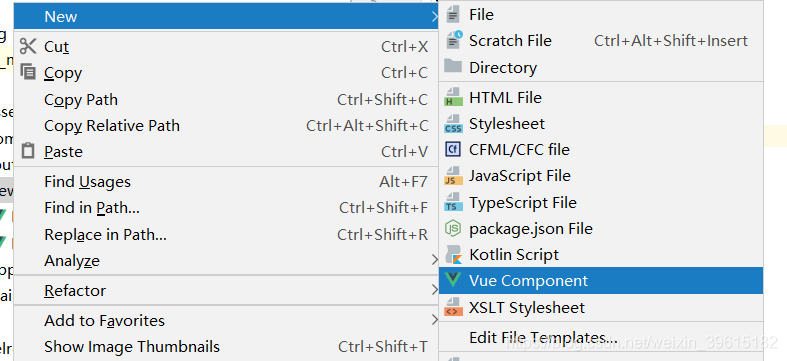787x361 pixels.
Task: Choose Cut from the context menu
Action: 226,46
